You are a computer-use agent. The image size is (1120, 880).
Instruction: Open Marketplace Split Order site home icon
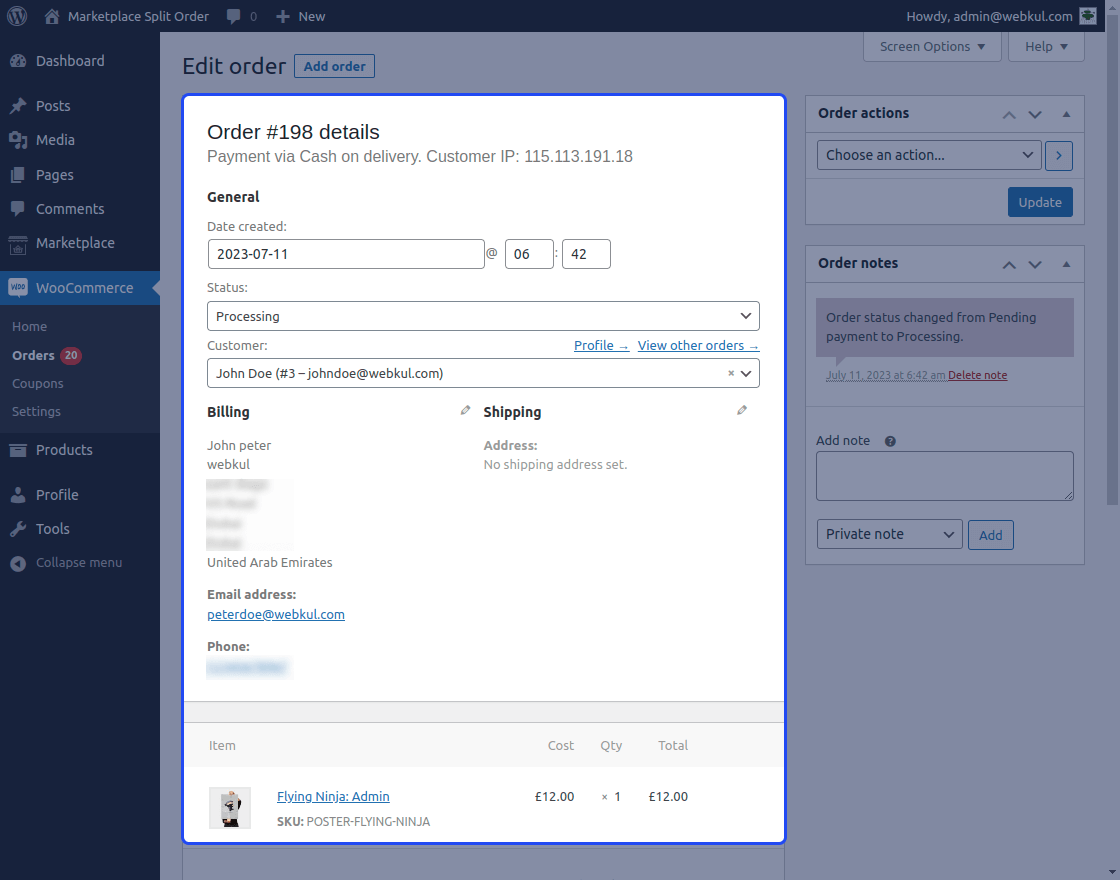click(51, 16)
